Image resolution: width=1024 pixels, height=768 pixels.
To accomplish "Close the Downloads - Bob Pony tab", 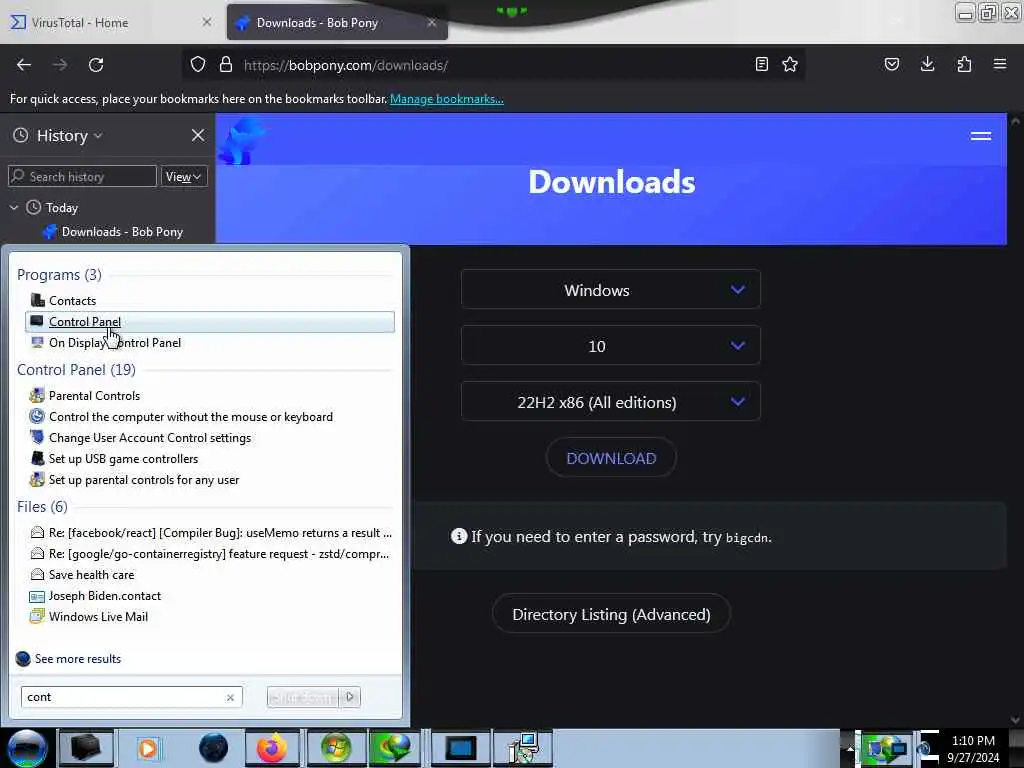I will point(432,22).
